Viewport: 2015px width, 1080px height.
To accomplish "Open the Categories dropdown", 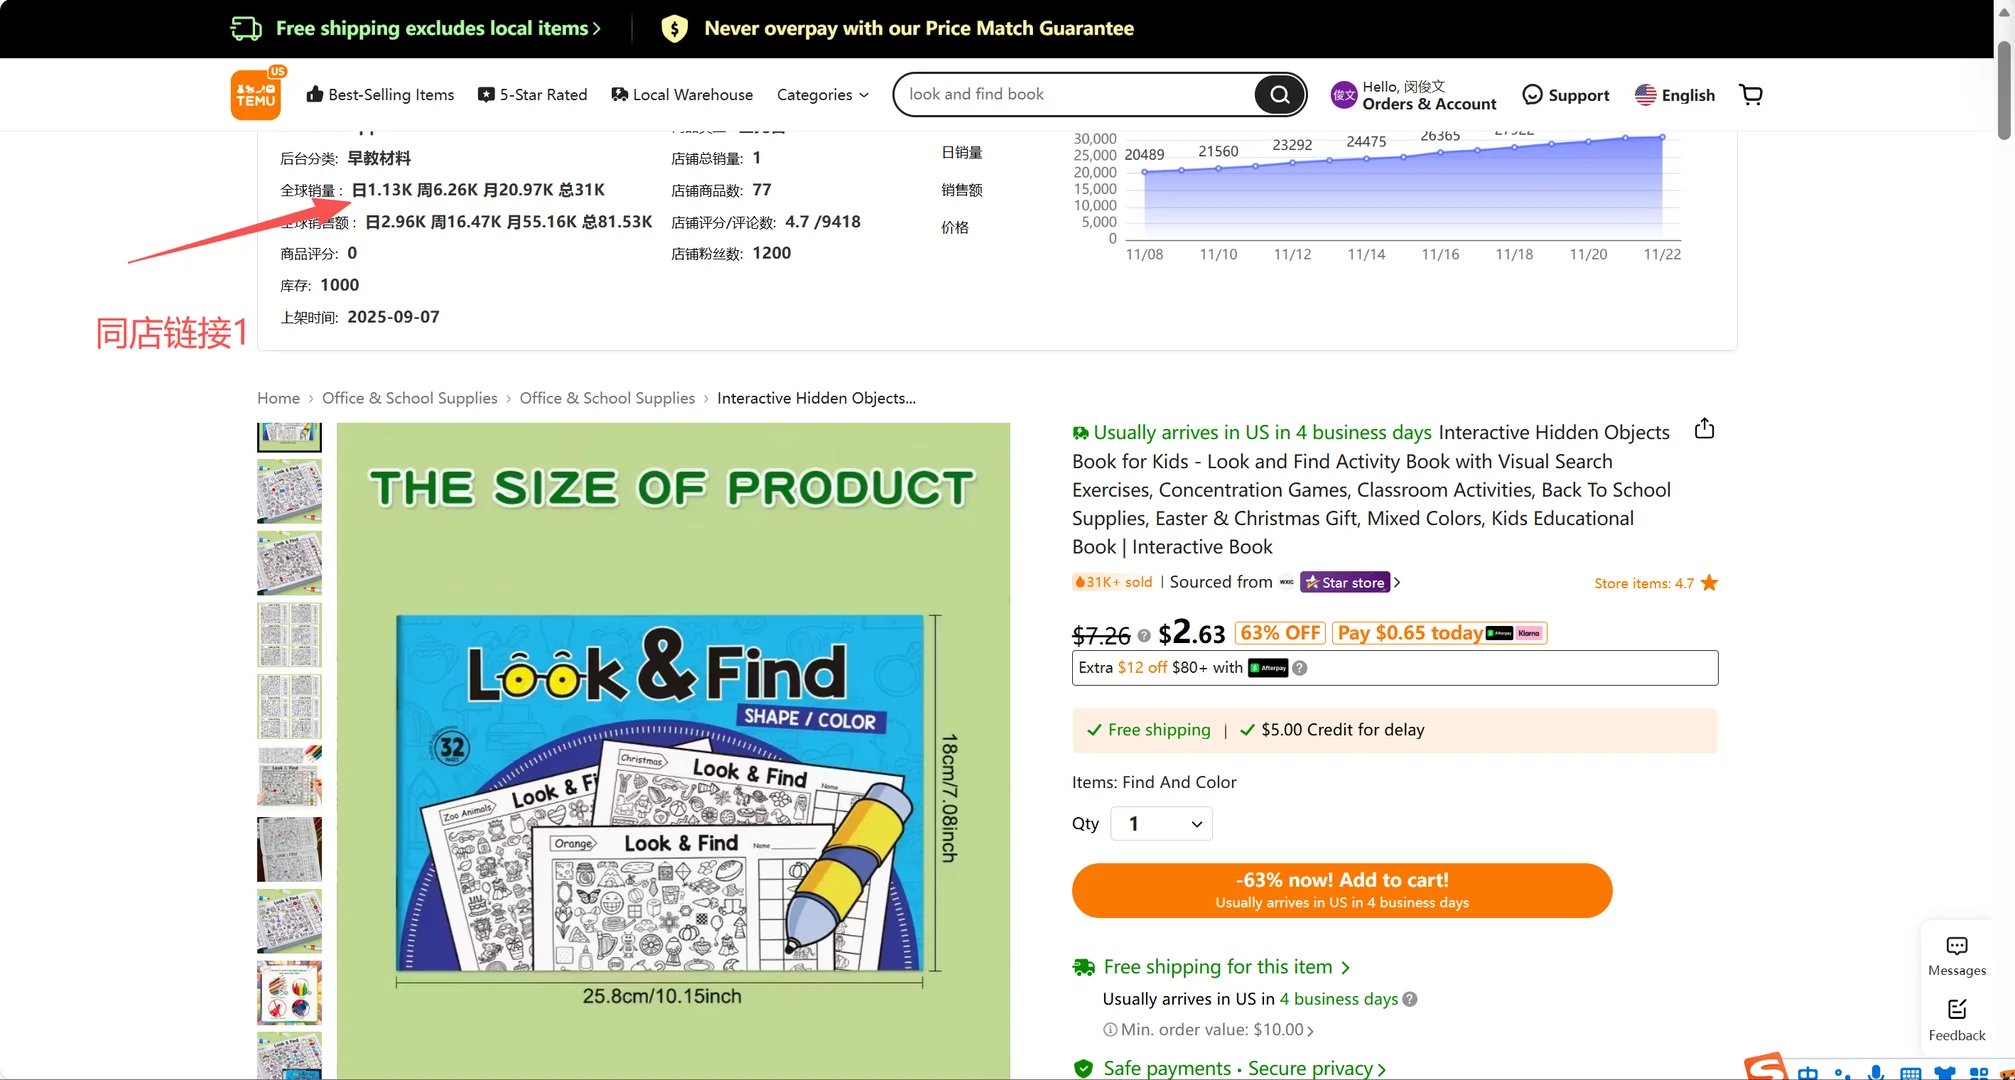I will point(822,94).
